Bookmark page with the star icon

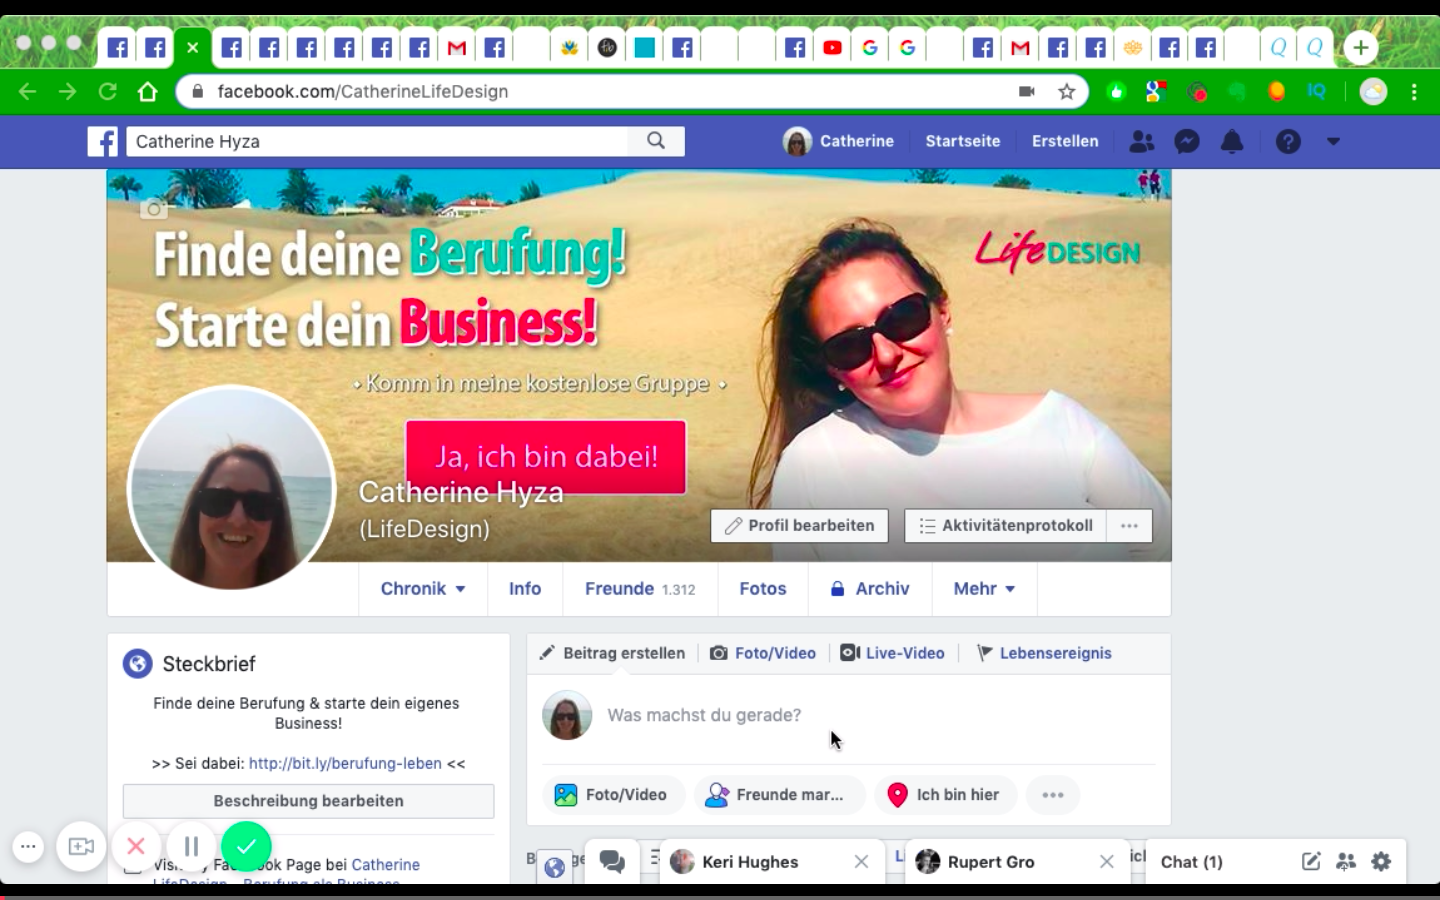point(1067,92)
